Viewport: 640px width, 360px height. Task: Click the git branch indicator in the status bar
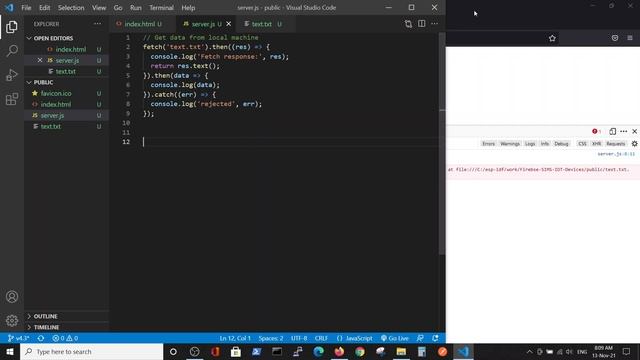click(x=18, y=338)
